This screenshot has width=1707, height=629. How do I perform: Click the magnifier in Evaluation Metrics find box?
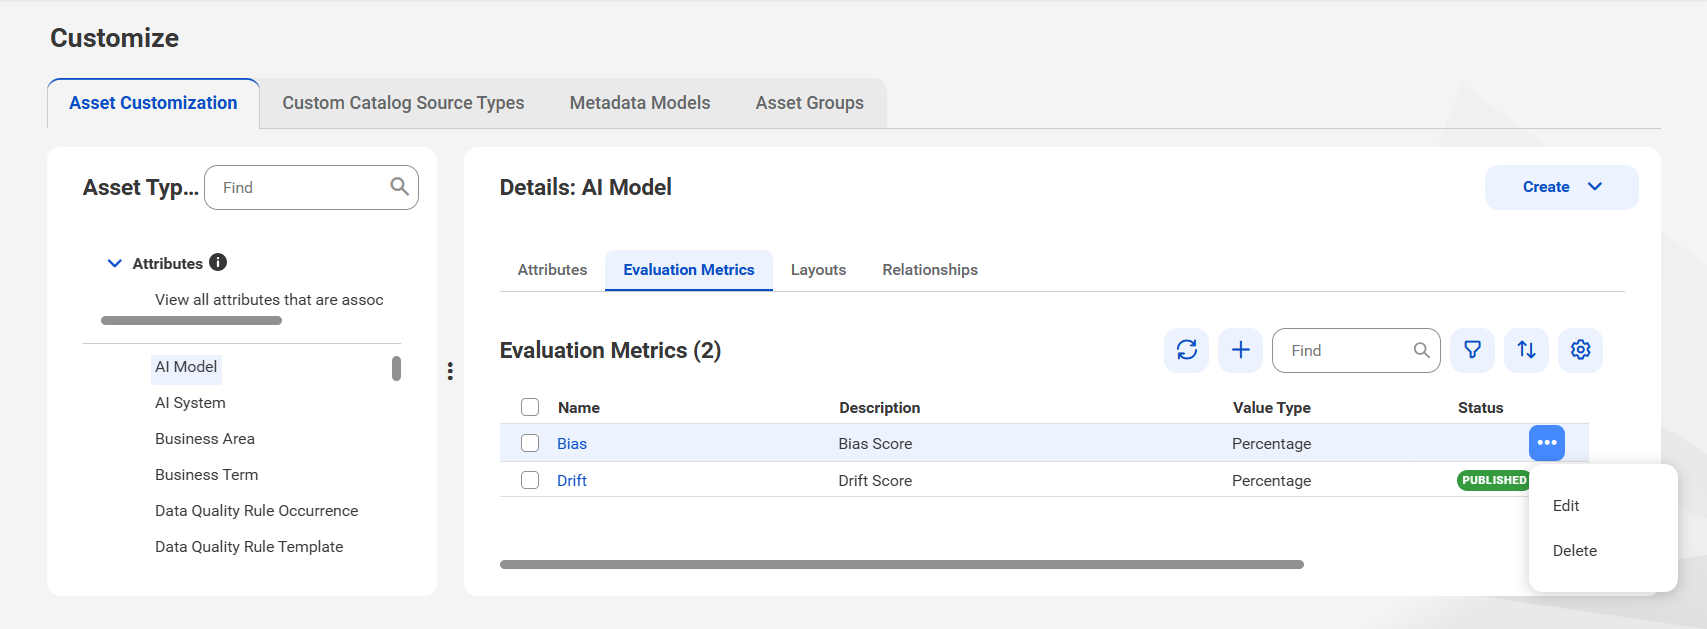point(1421,350)
